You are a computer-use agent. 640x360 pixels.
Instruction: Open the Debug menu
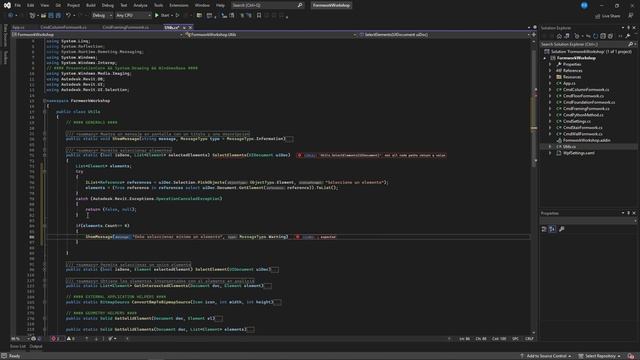coord(108,5)
